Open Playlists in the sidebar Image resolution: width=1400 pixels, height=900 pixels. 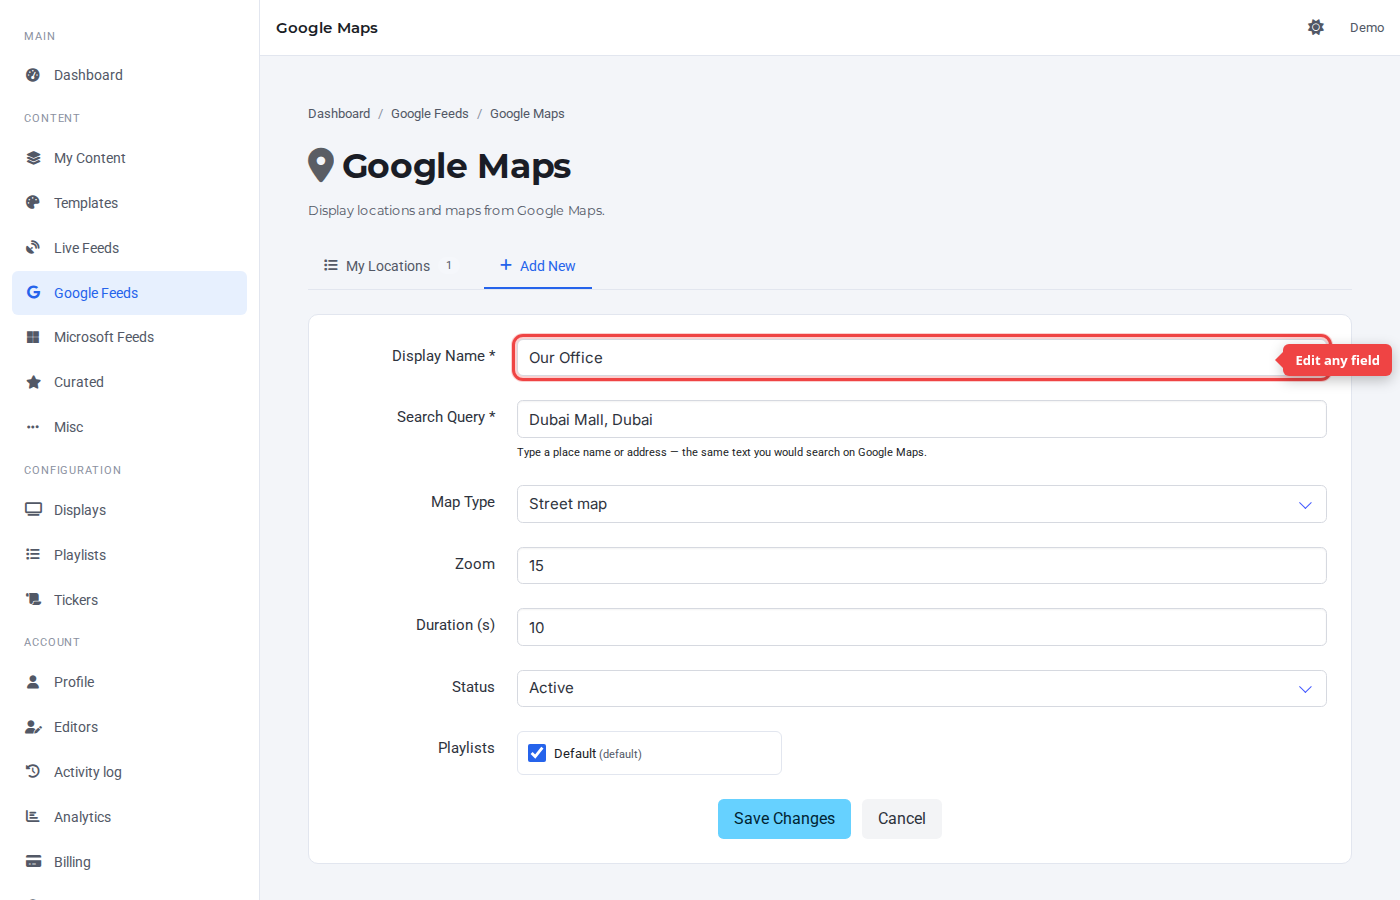point(129,555)
